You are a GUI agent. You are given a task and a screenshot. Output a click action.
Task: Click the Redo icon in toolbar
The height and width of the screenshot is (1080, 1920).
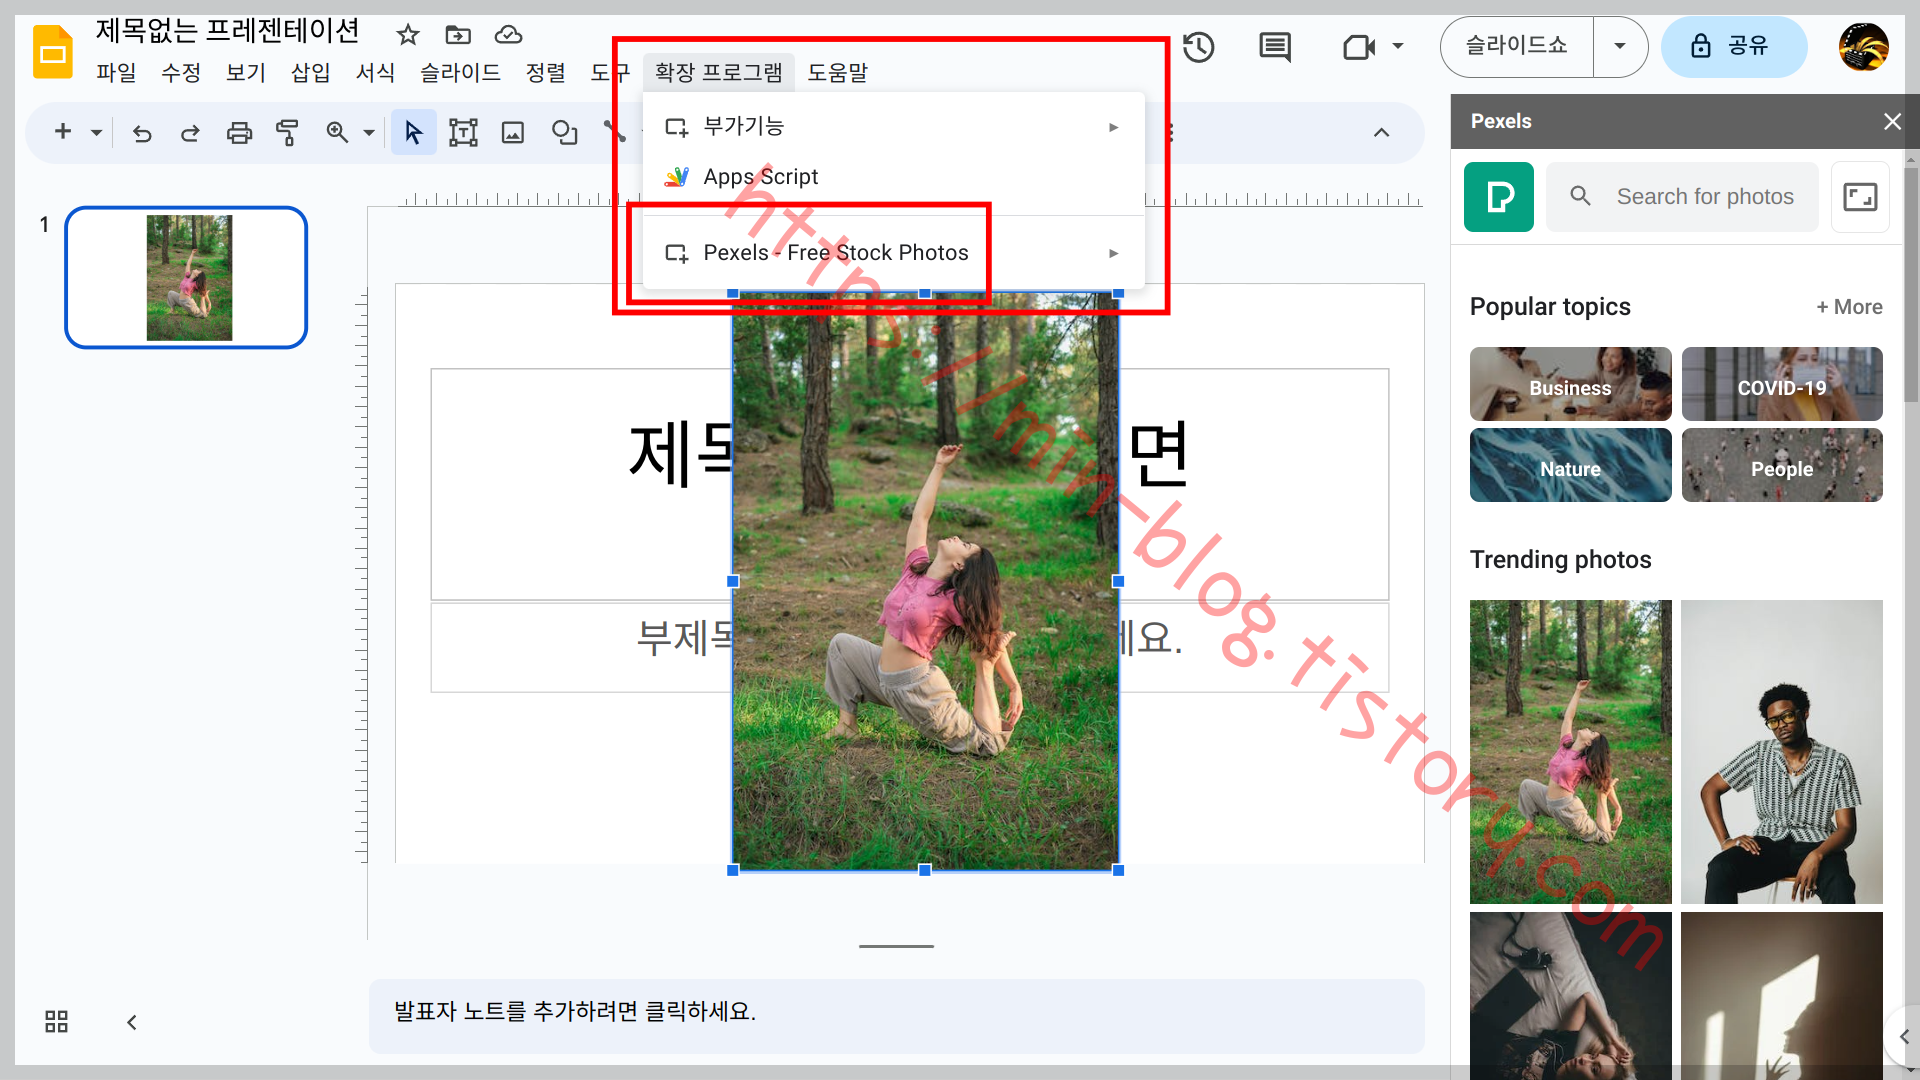190,132
